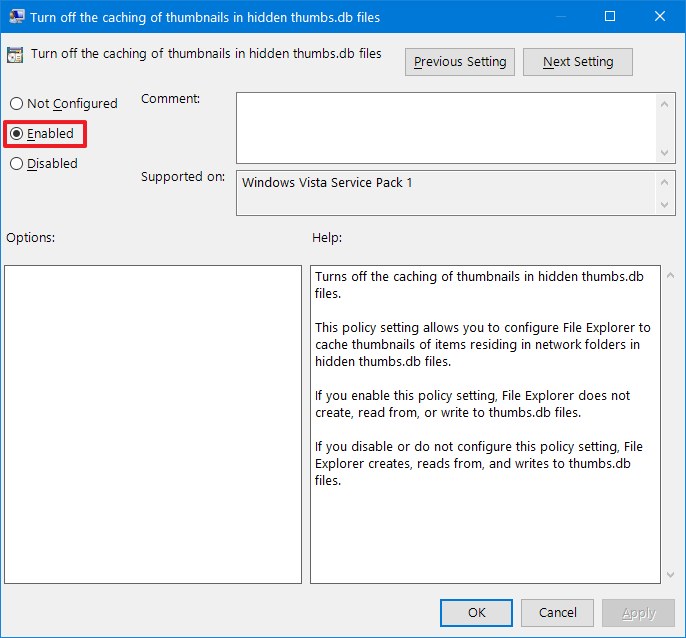Click the title bar window icon
The width and height of the screenshot is (686, 638).
17,17
